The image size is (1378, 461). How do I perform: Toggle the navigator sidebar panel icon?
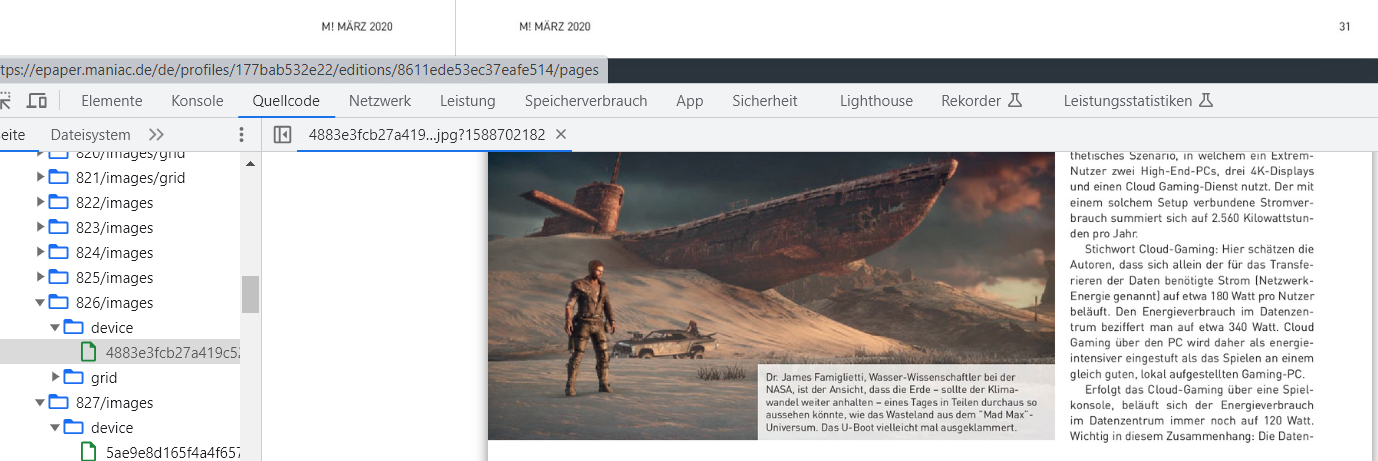tap(282, 134)
